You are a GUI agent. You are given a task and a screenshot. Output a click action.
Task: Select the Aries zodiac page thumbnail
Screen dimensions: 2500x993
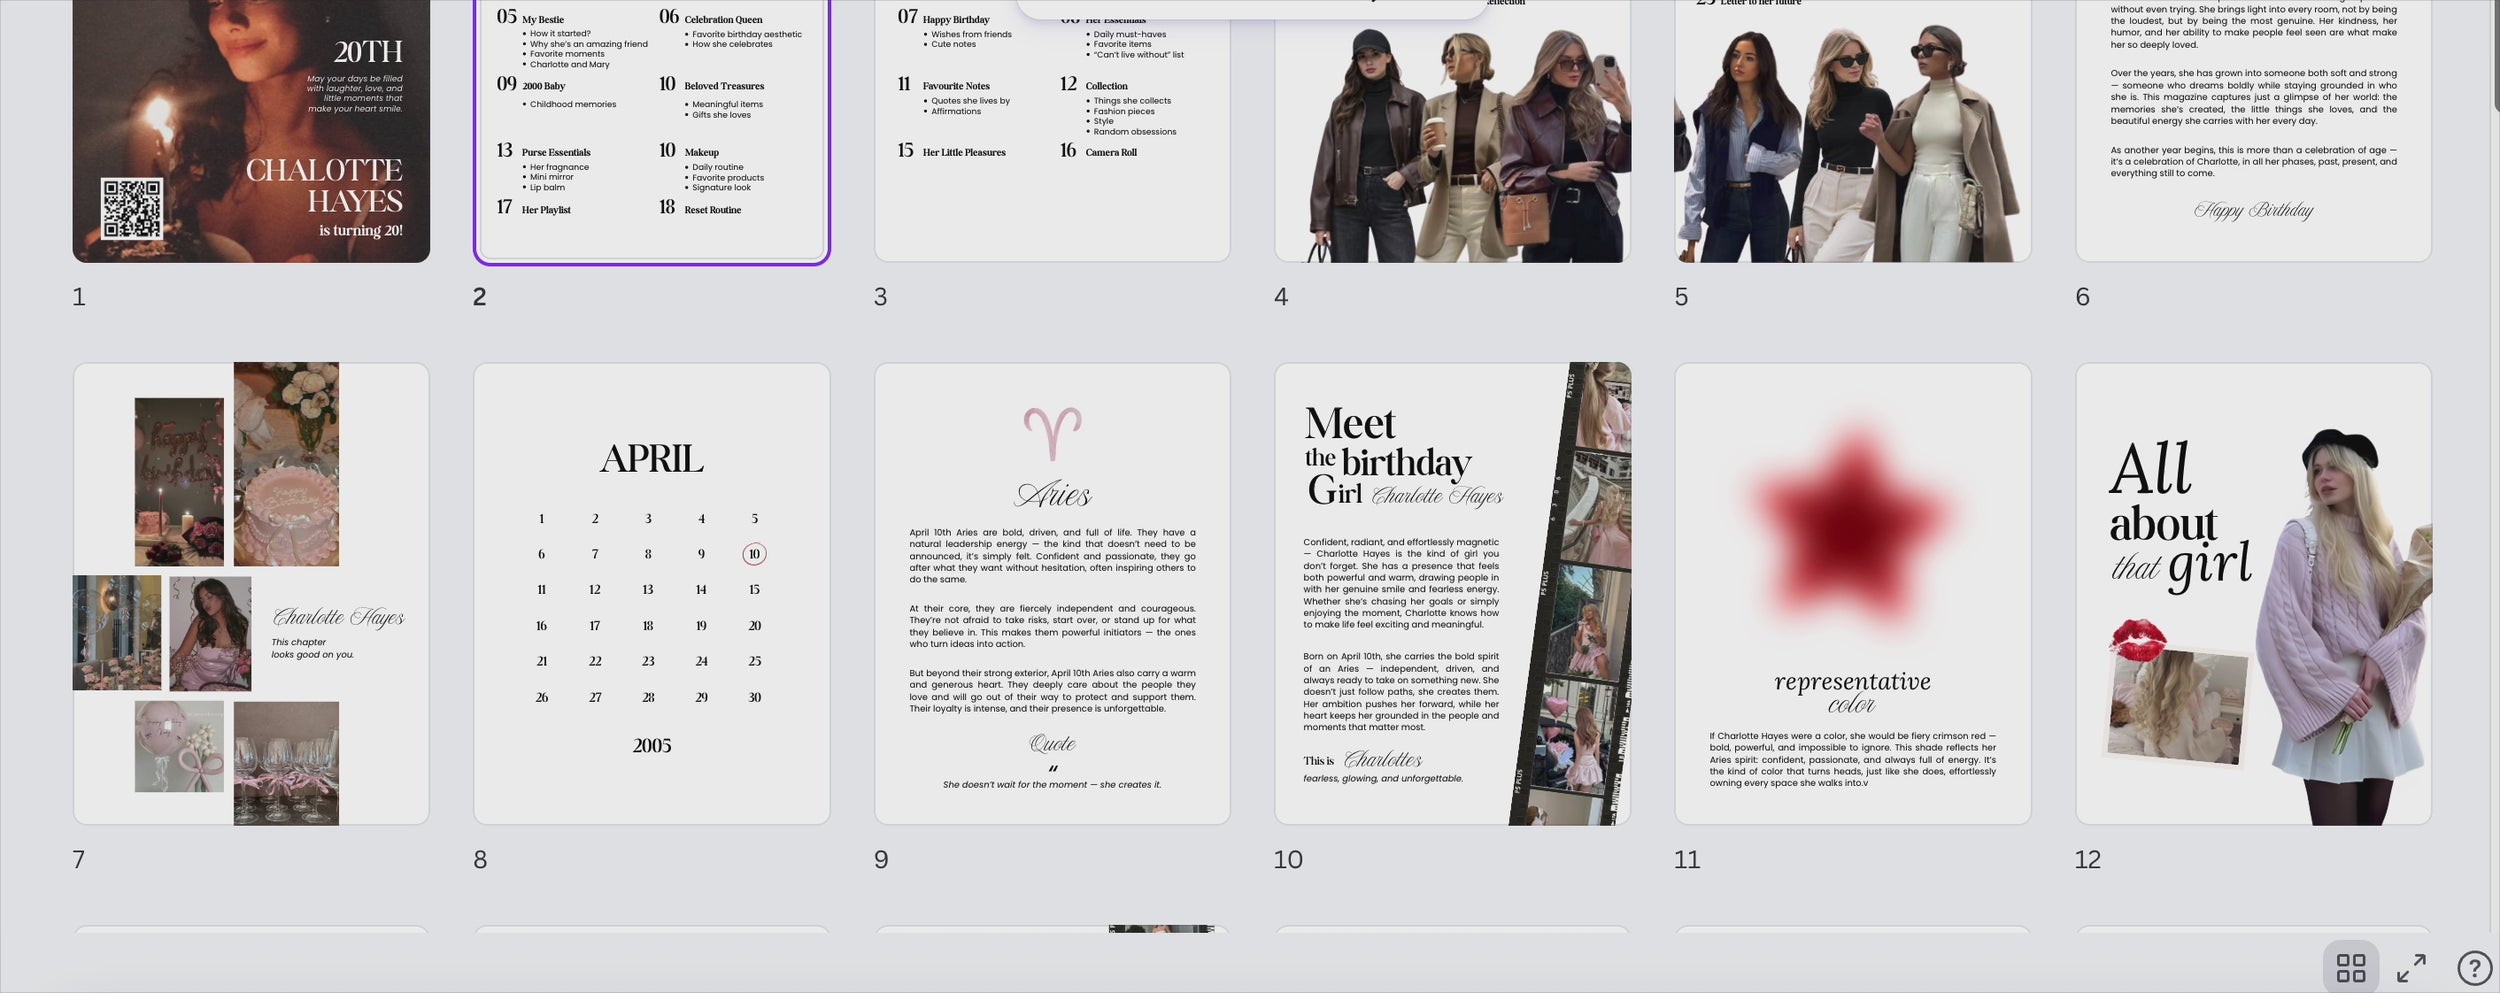(1052, 594)
